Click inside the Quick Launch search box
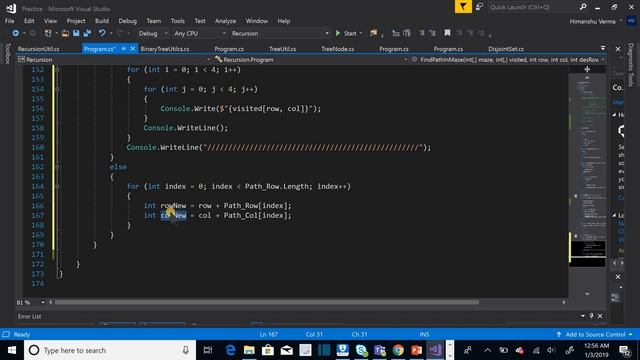Image resolution: width=640 pixels, height=360 pixels. 533,7
